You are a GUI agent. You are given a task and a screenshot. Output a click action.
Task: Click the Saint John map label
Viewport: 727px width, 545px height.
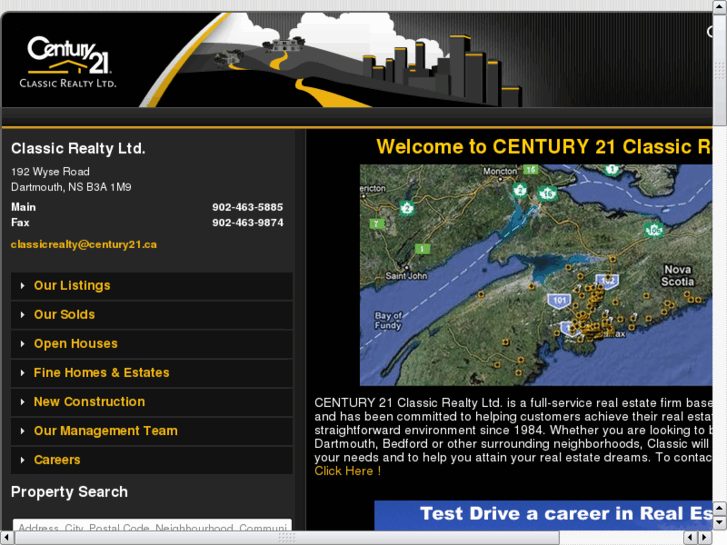click(406, 276)
